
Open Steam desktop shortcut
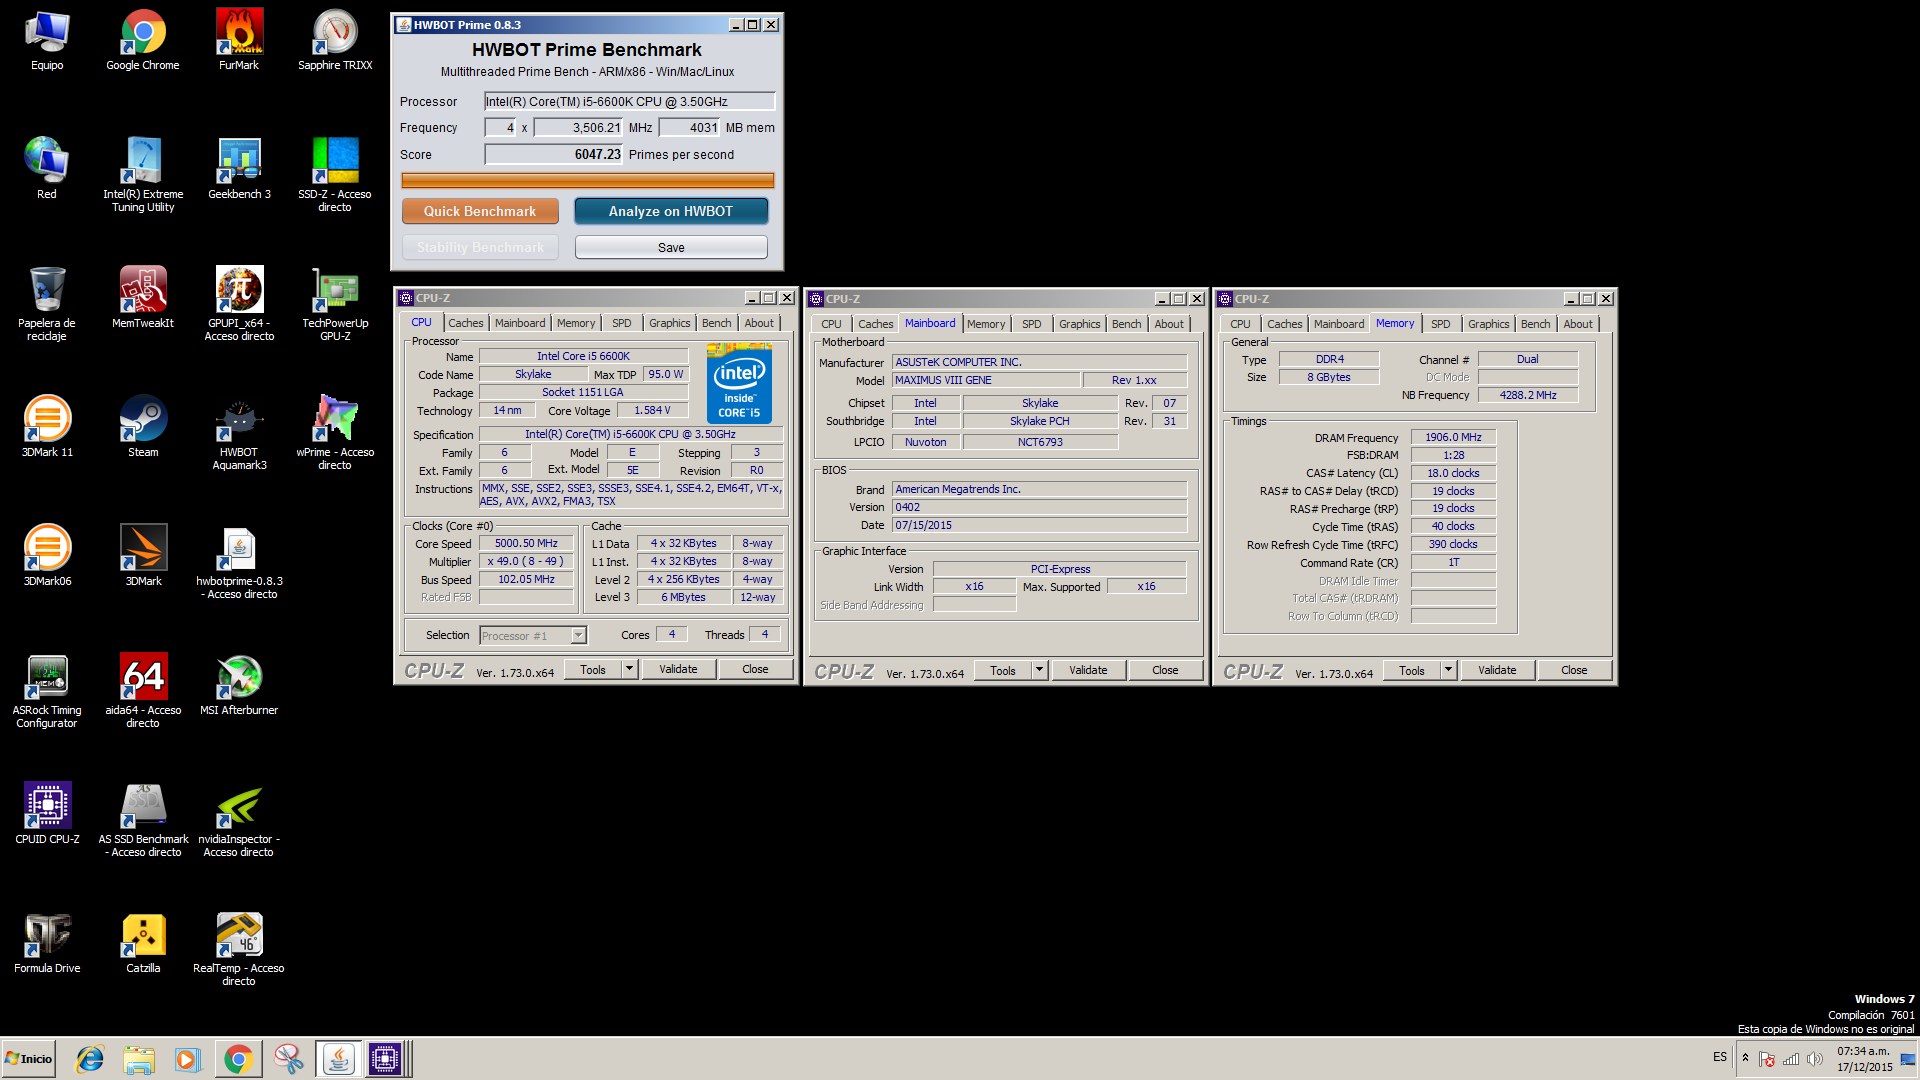(143, 427)
